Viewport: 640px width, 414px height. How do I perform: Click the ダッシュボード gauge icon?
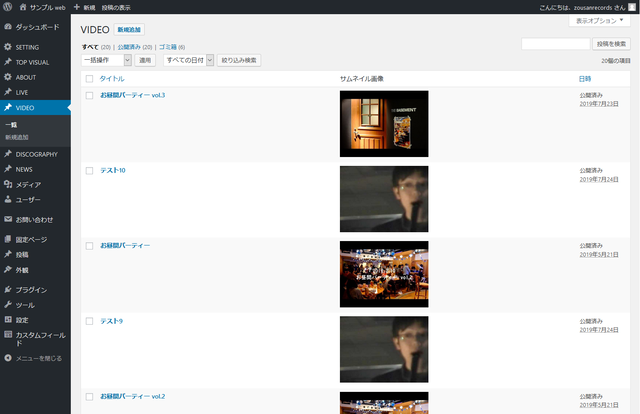pyautogui.click(x=8, y=27)
